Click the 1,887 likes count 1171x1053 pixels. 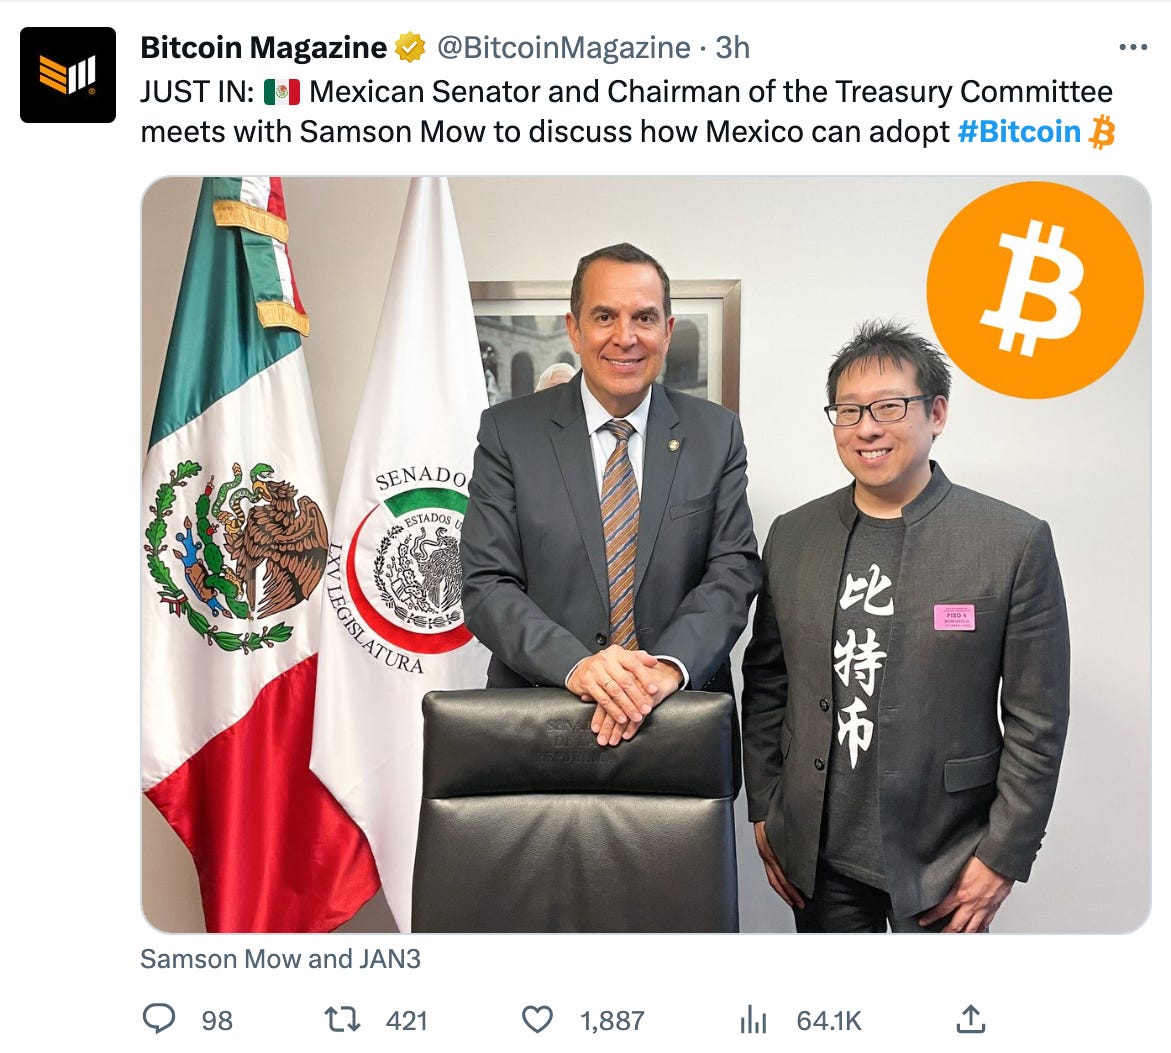[612, 1020]
